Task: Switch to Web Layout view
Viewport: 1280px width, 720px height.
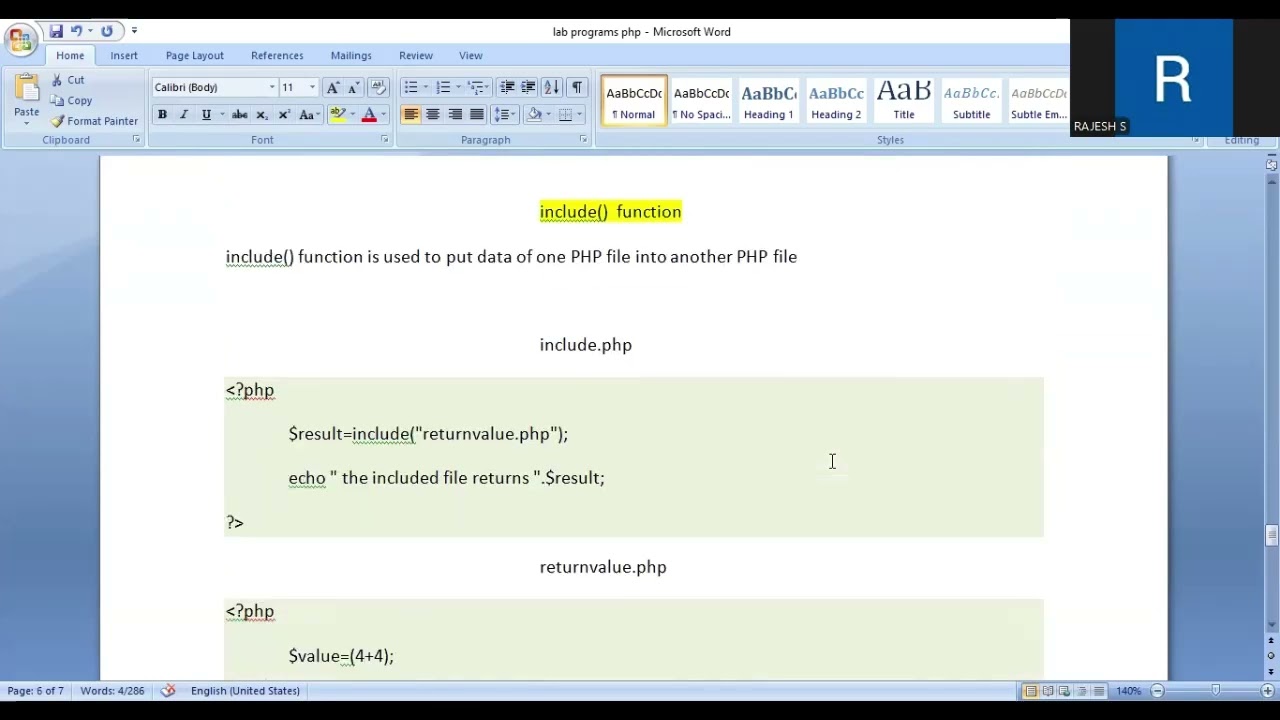Action: click(1064, 691)
